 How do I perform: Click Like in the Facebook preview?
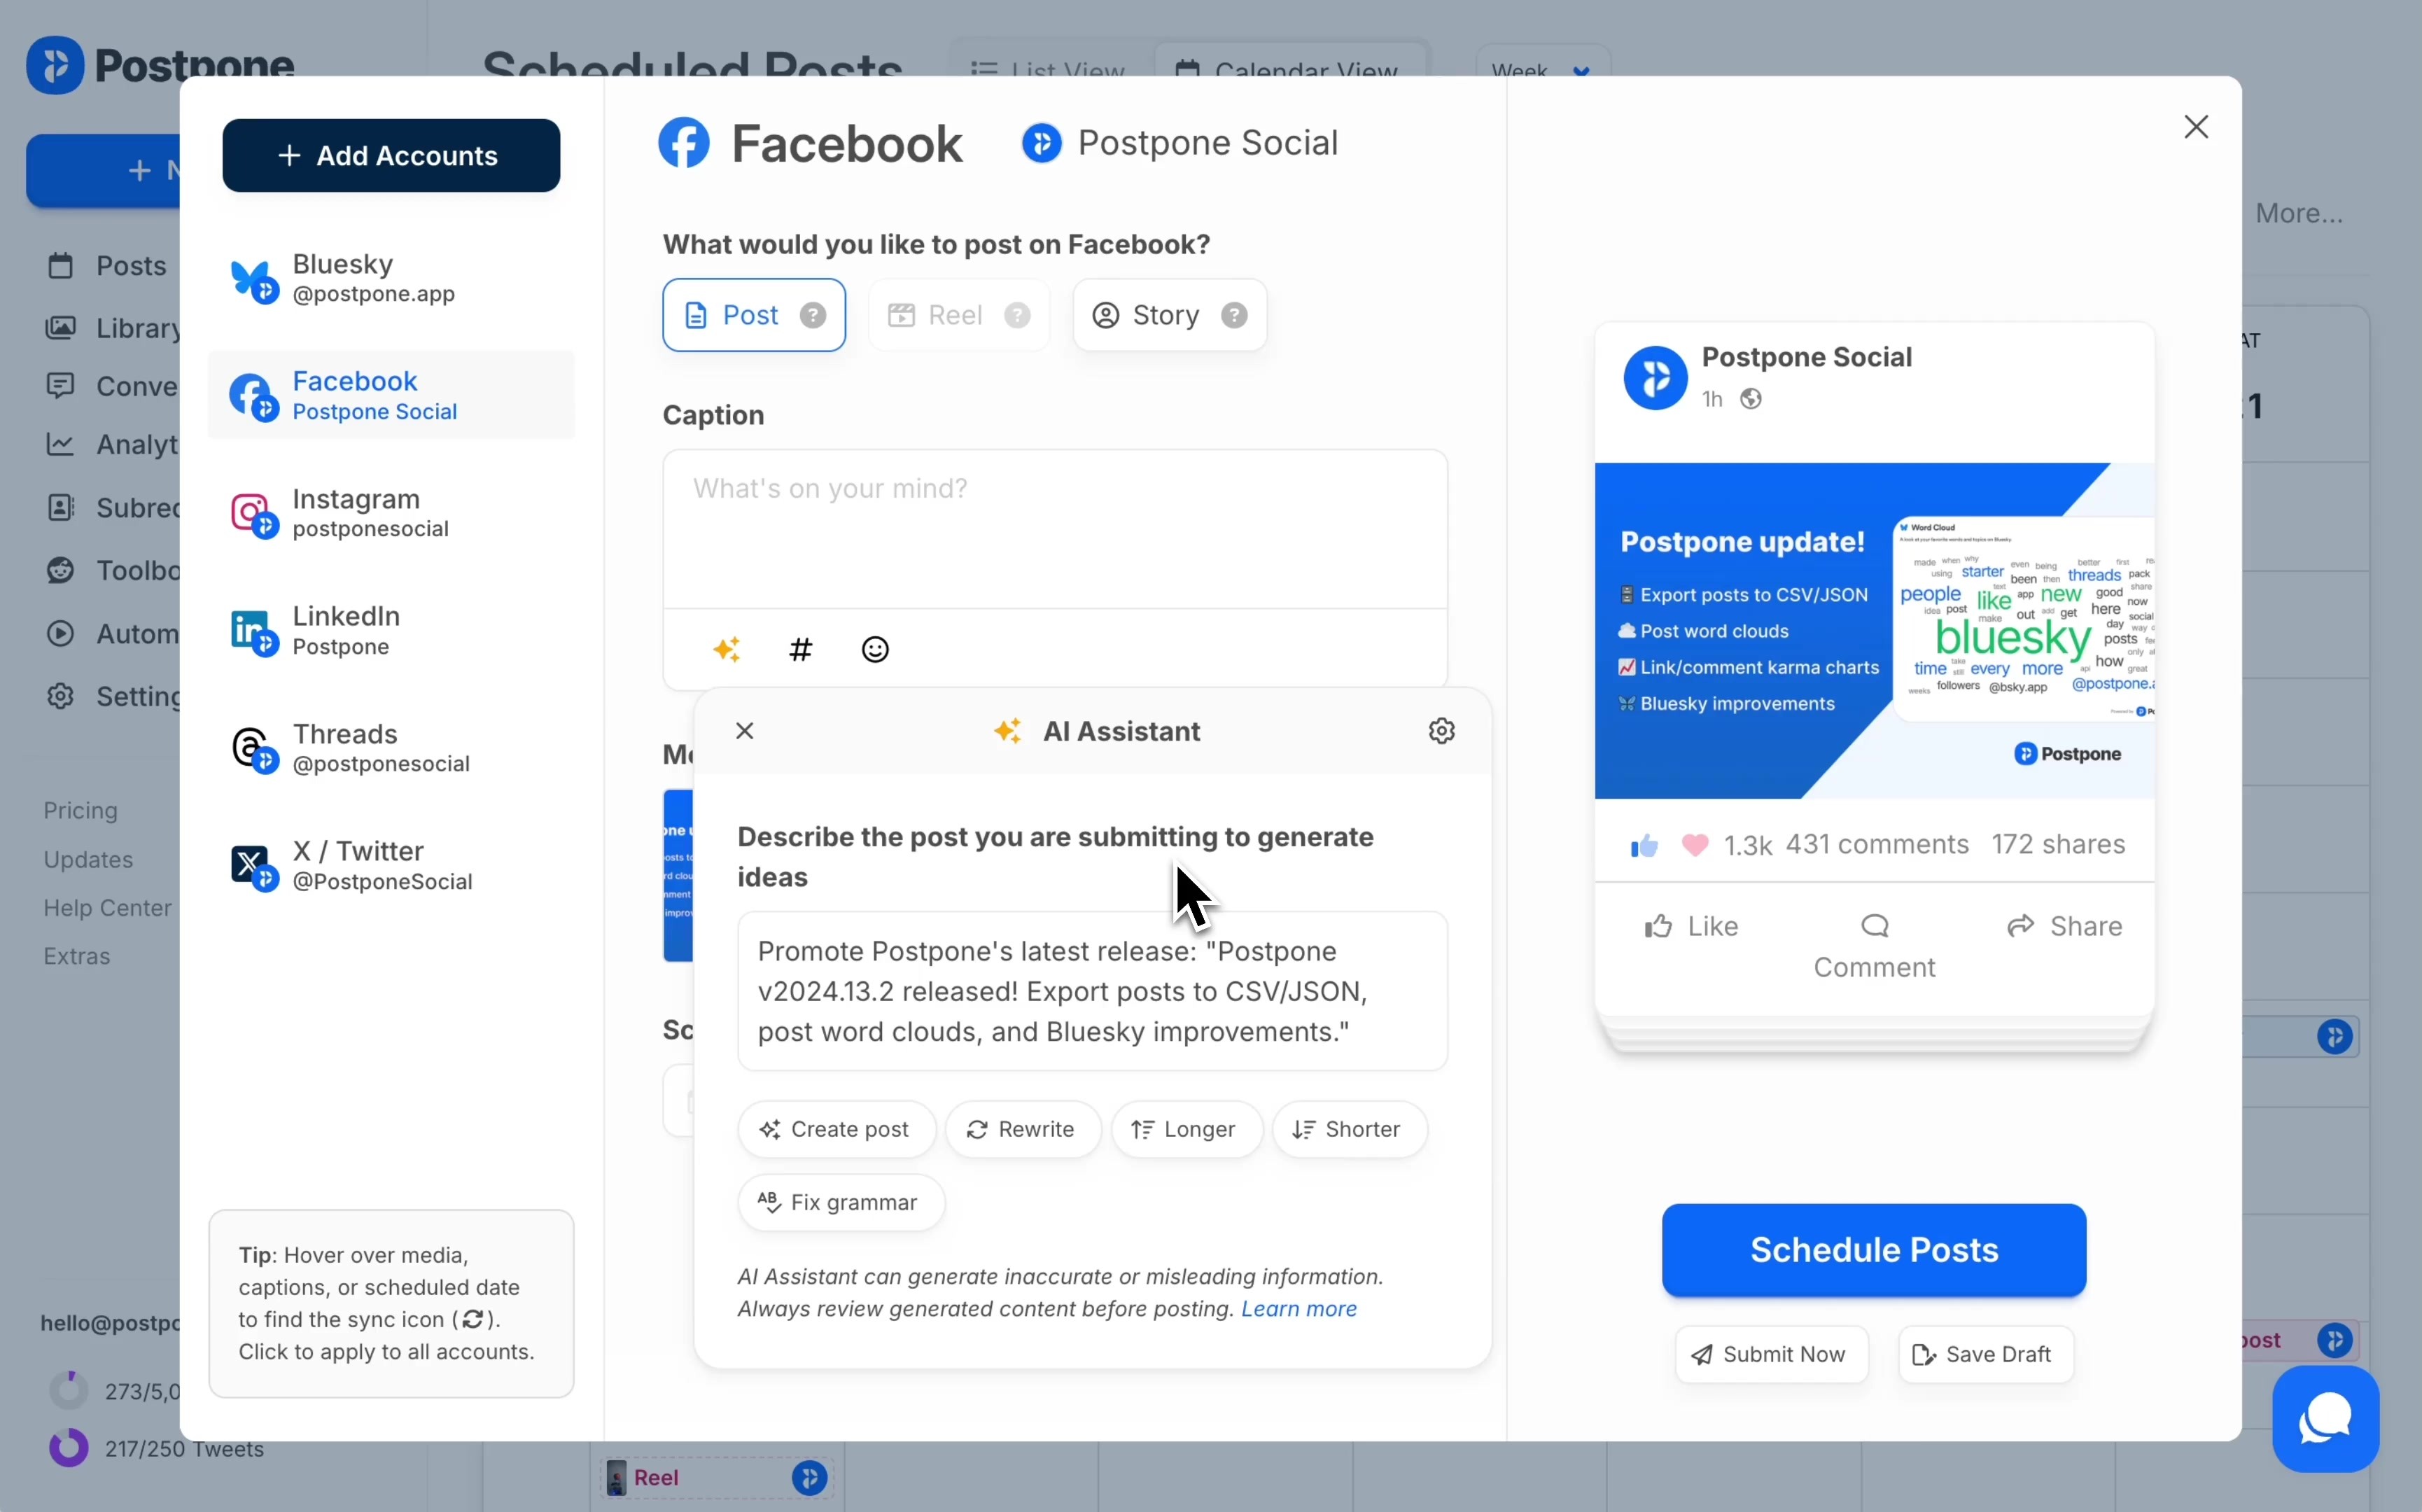(1691, 926)
